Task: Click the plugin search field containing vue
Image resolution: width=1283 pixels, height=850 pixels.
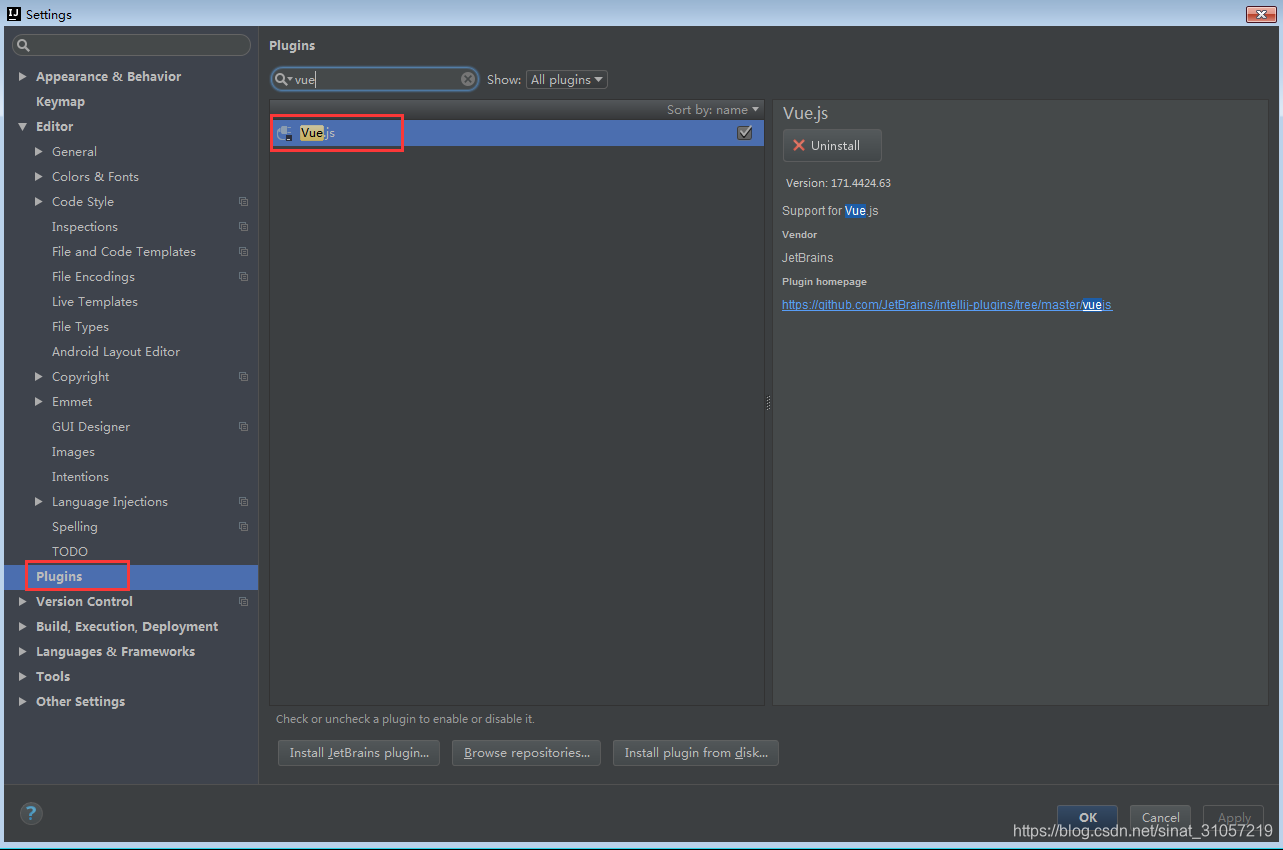Action: [x=375, y=79]
